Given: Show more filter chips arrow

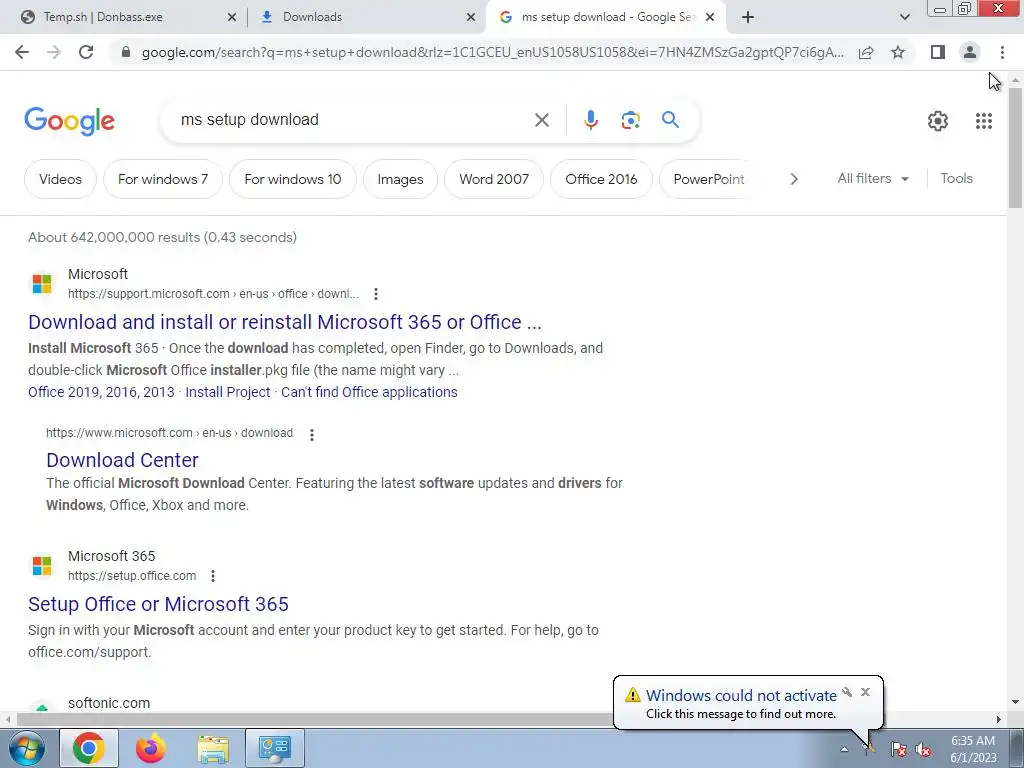Looking at the screenshot, I should tap(793, 179).
